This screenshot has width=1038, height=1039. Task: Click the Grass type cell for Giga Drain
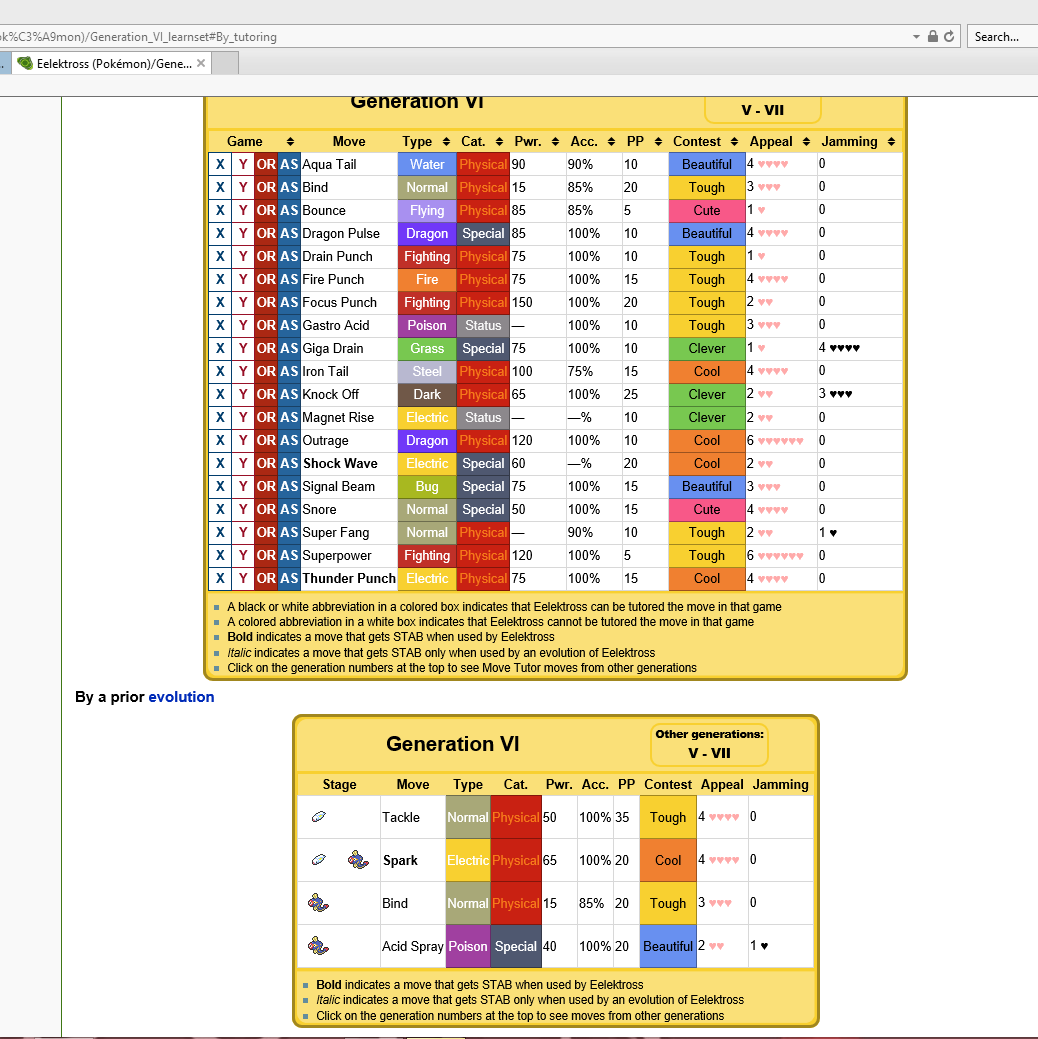[x=427, y=349]
